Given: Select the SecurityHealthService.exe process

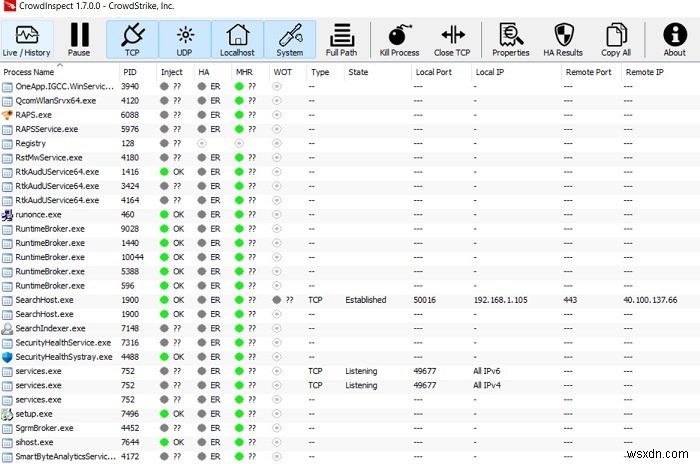Looking at the screenshot, I should tap(350, 343).
